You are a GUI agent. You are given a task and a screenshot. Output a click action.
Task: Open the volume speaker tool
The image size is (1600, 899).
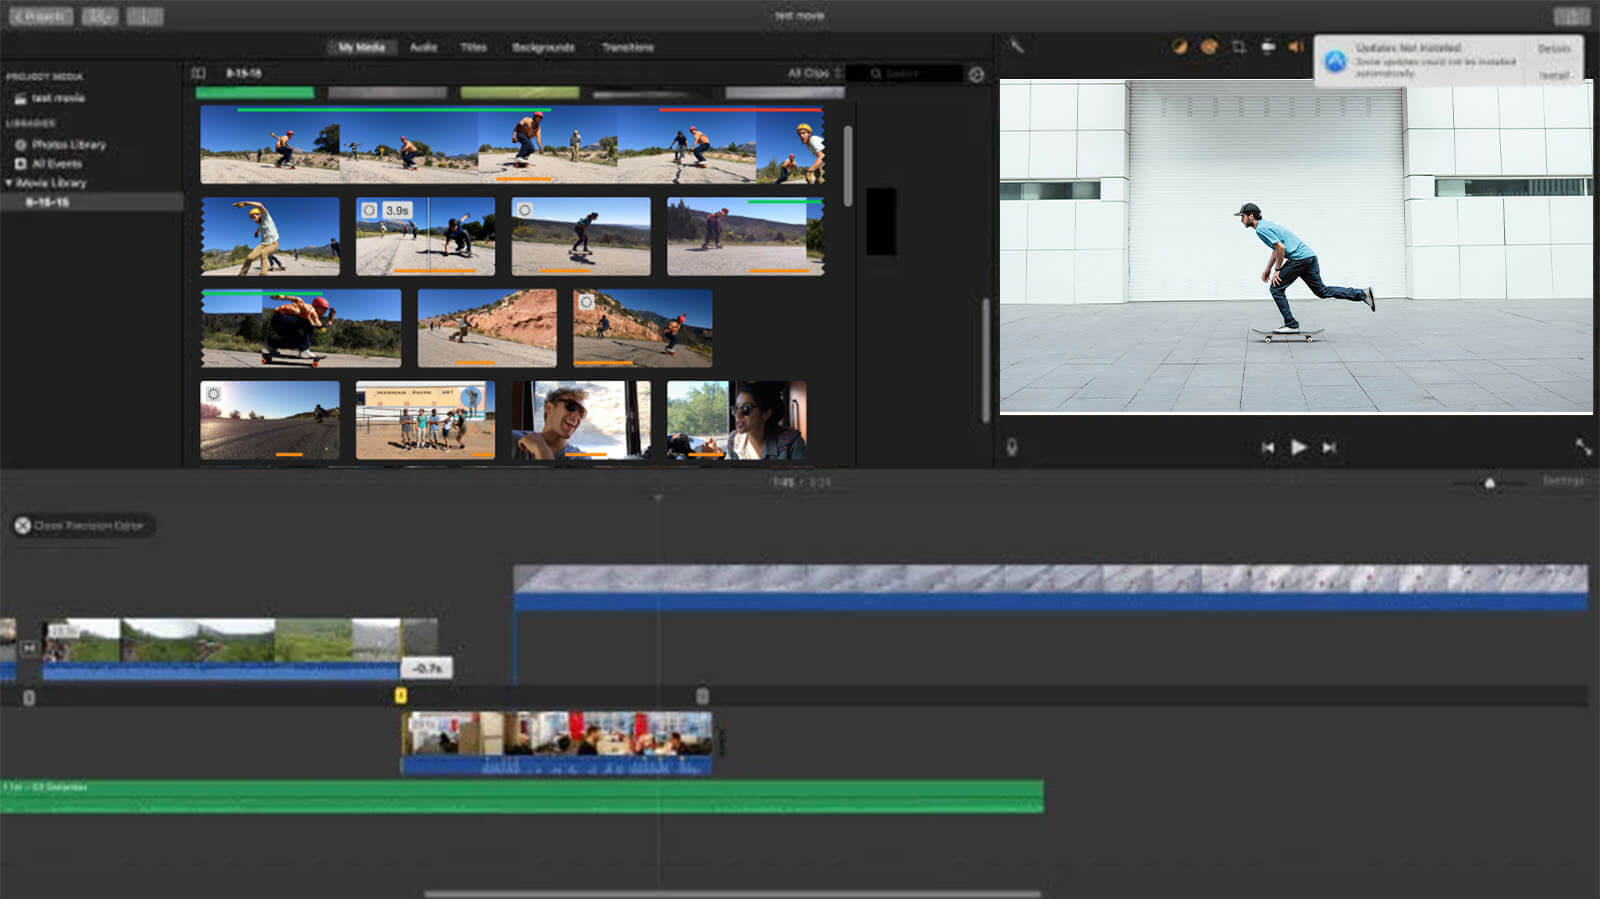[1296, 46]
